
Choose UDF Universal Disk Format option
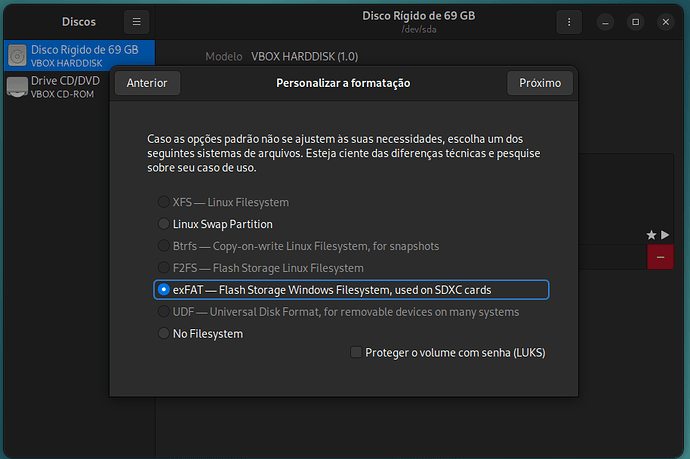(x=164, y=312)
